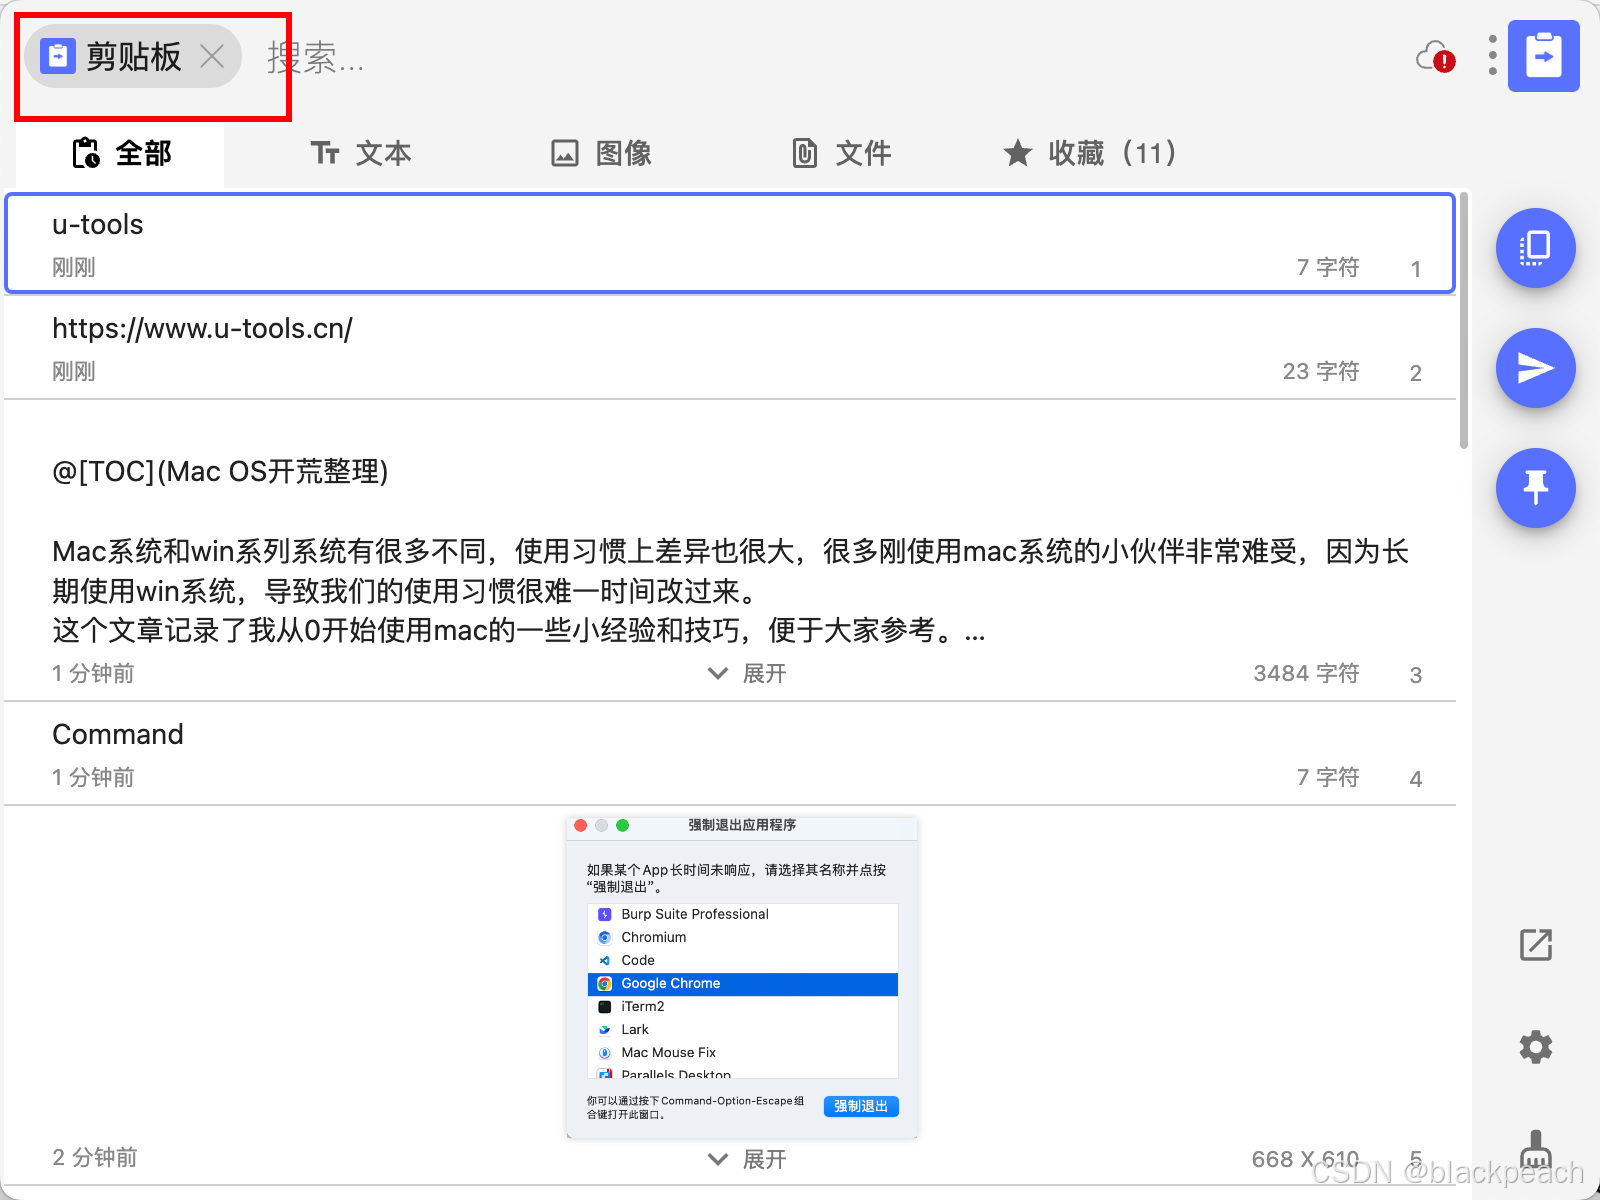Select the 强制退出应用程序 screenshot thumbnail
Screen dimensions: 1600x1200
(742, 977)
